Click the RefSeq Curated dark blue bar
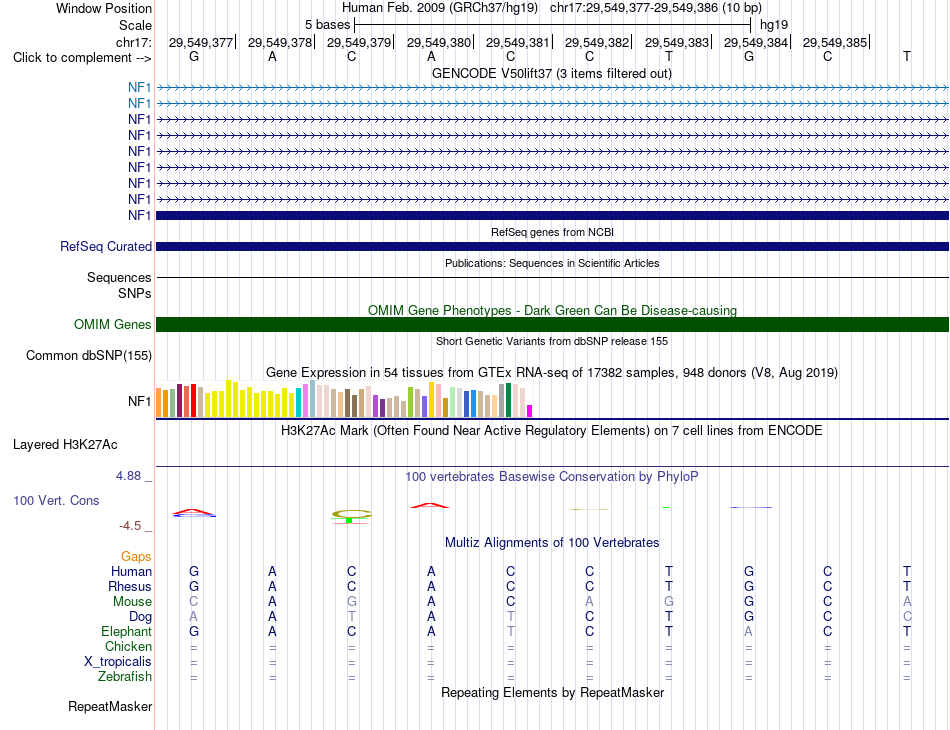Viewport: 950px width, 730px height. pyautogui.click(x=552, y=247)
